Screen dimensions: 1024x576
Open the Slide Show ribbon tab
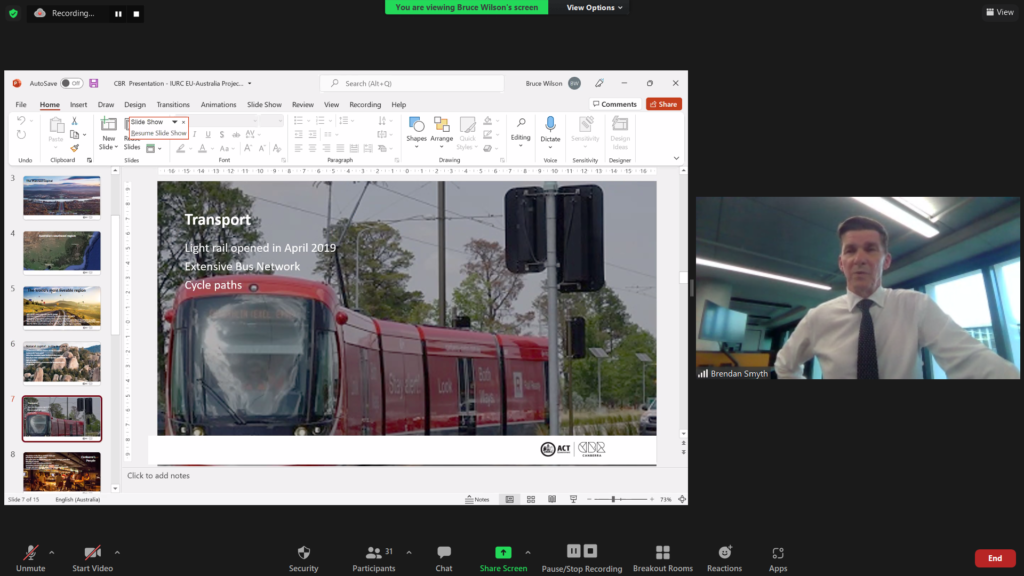264,104
